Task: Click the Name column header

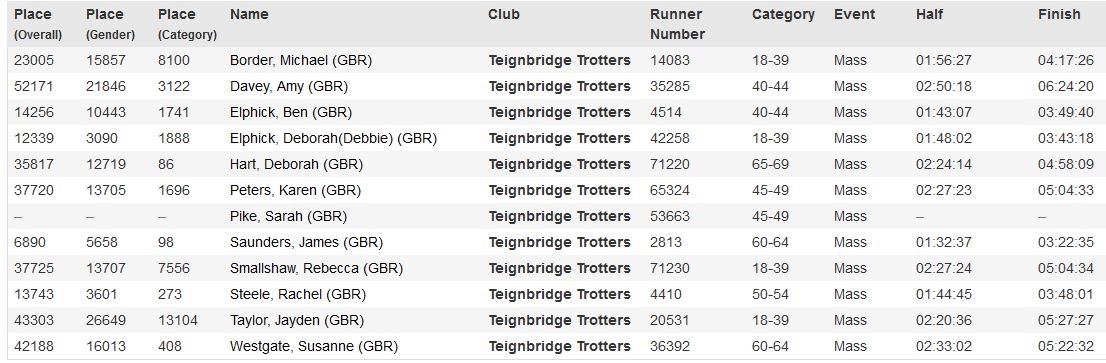Action: coord(249,15)
